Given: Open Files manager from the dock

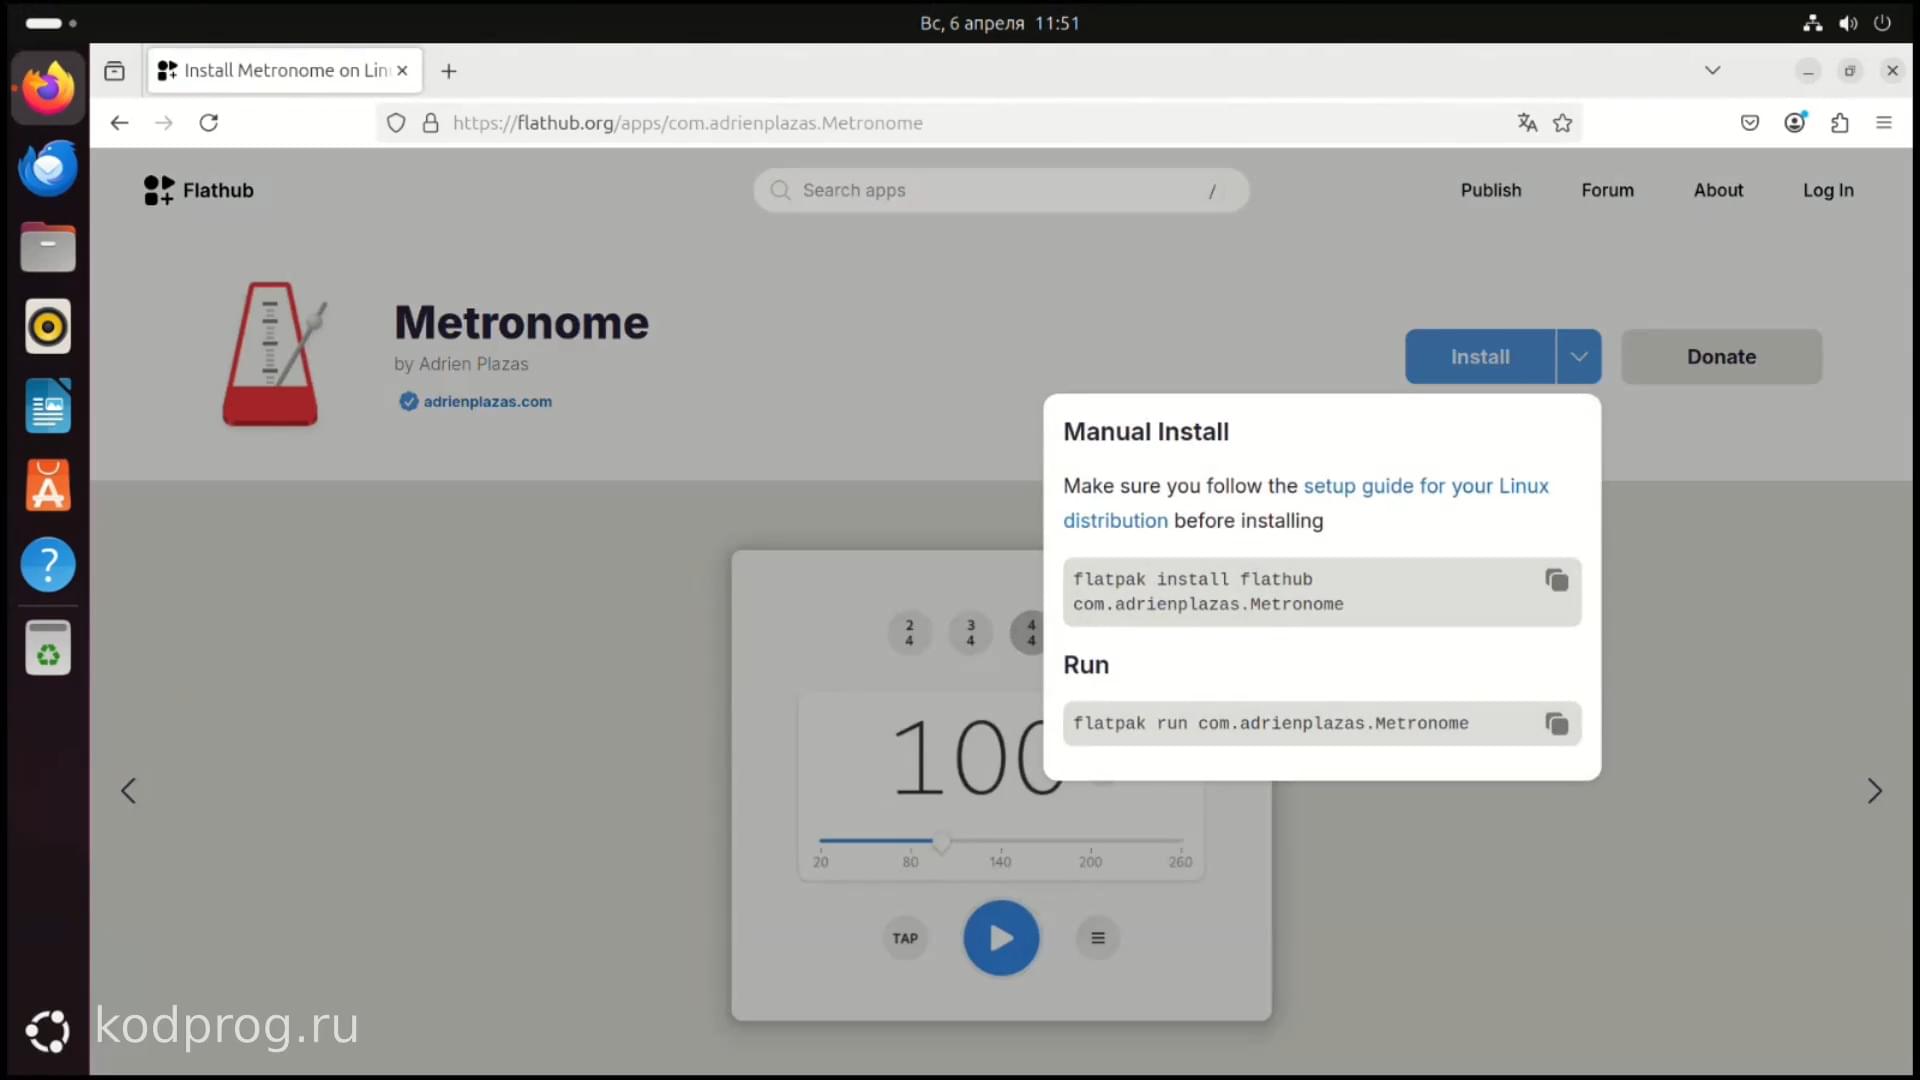Looking at the screenshot, I should [48, 247].
